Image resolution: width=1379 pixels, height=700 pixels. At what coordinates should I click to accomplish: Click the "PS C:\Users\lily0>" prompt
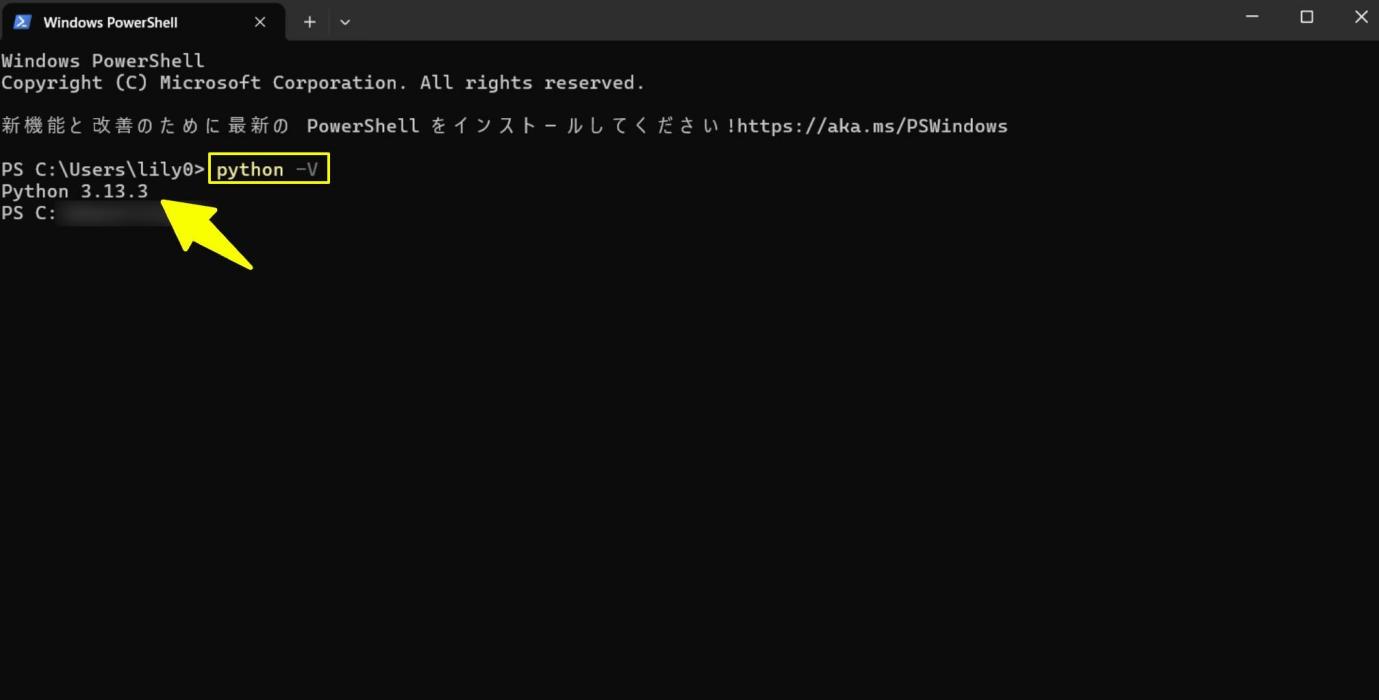click(x=102, y=170)
